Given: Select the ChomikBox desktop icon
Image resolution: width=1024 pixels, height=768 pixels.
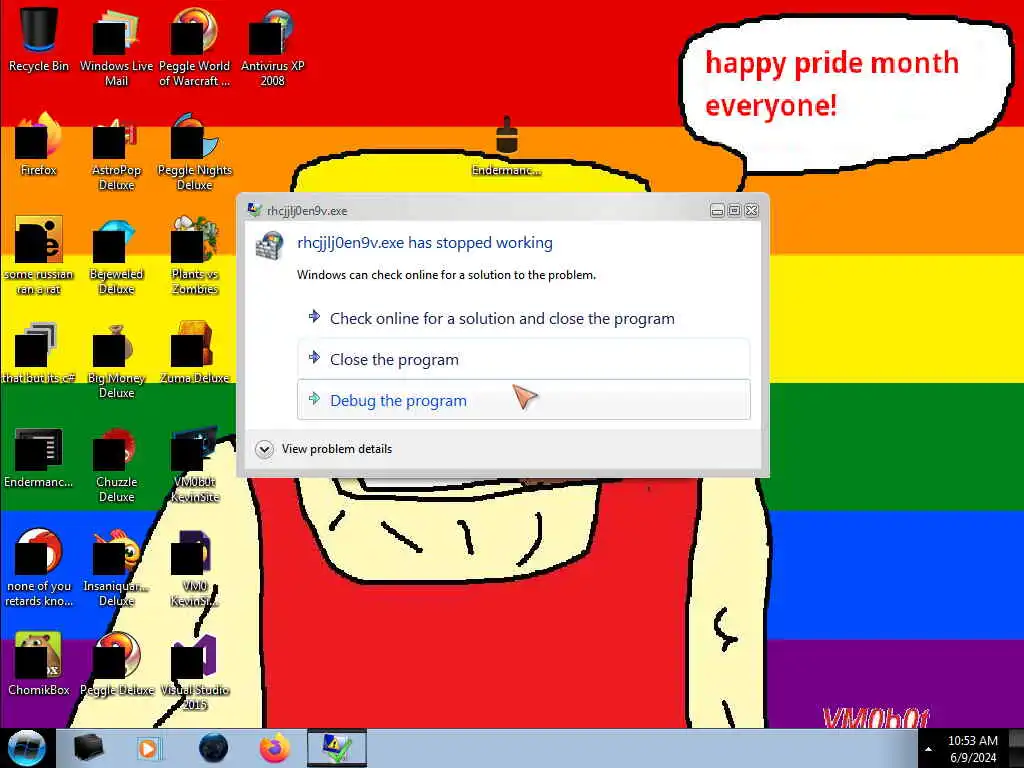Looking at the screenshot, I should (x=39, y=664).
